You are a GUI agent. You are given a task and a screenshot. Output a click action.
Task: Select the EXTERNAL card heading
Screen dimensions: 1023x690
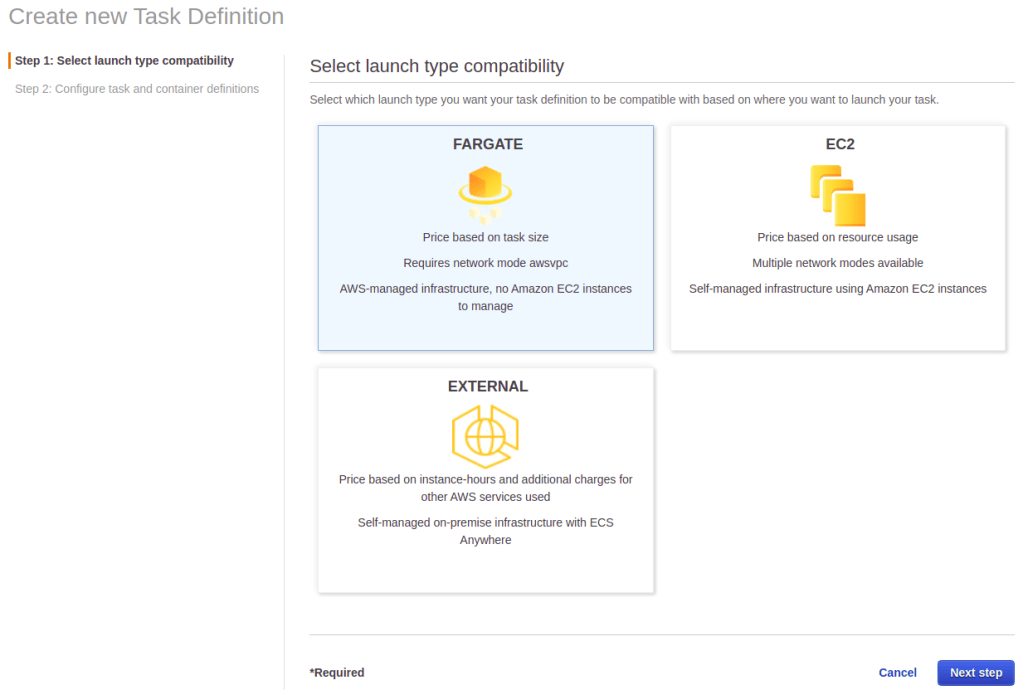(x=487, y=386)
